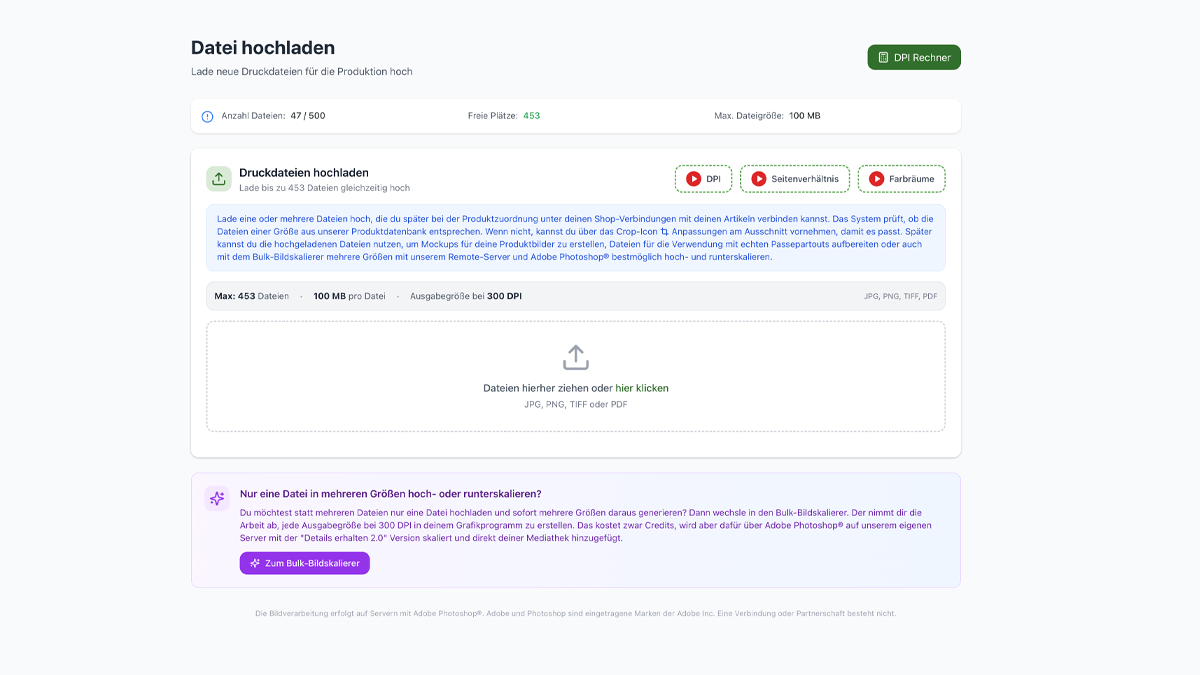The width and height of the screenshot is (1200, 675).
Task: Go to the Bulk-Bildskalierer
Action: pos(304,563)
